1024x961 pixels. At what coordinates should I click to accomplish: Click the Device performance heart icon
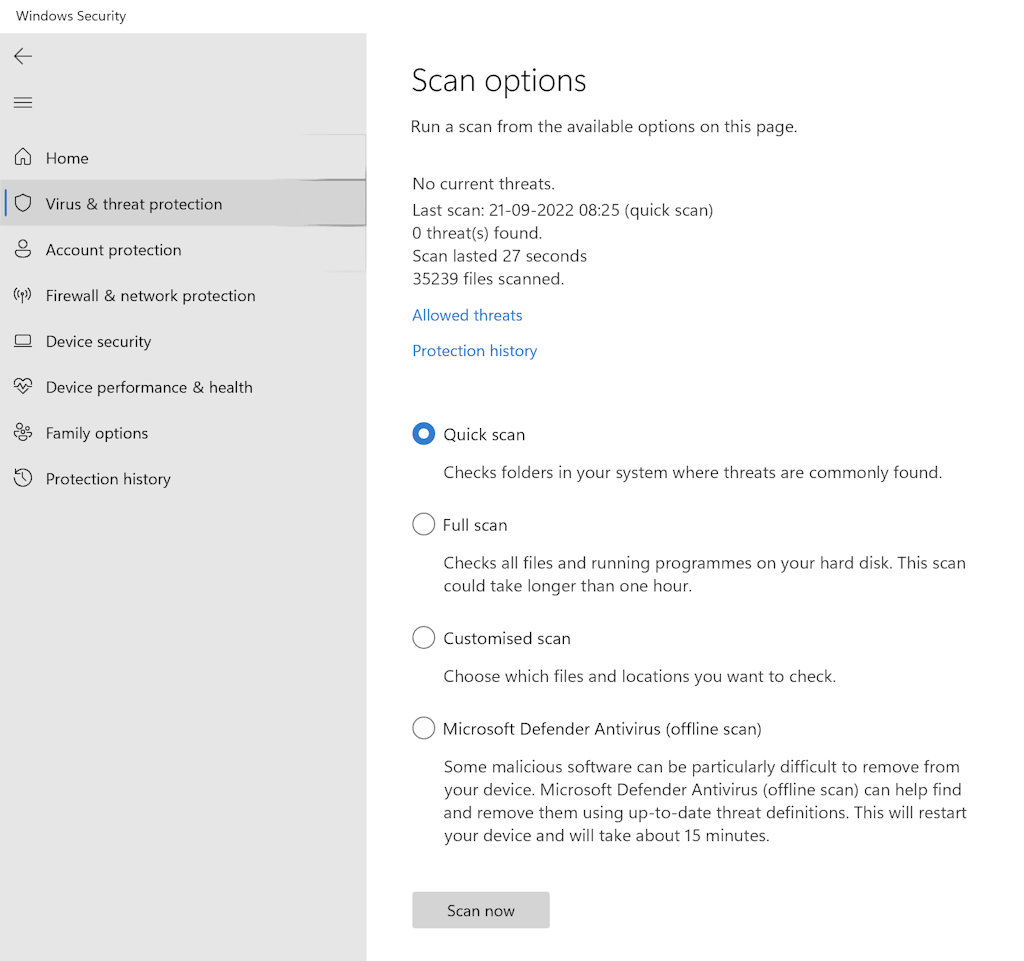(23, 386)
